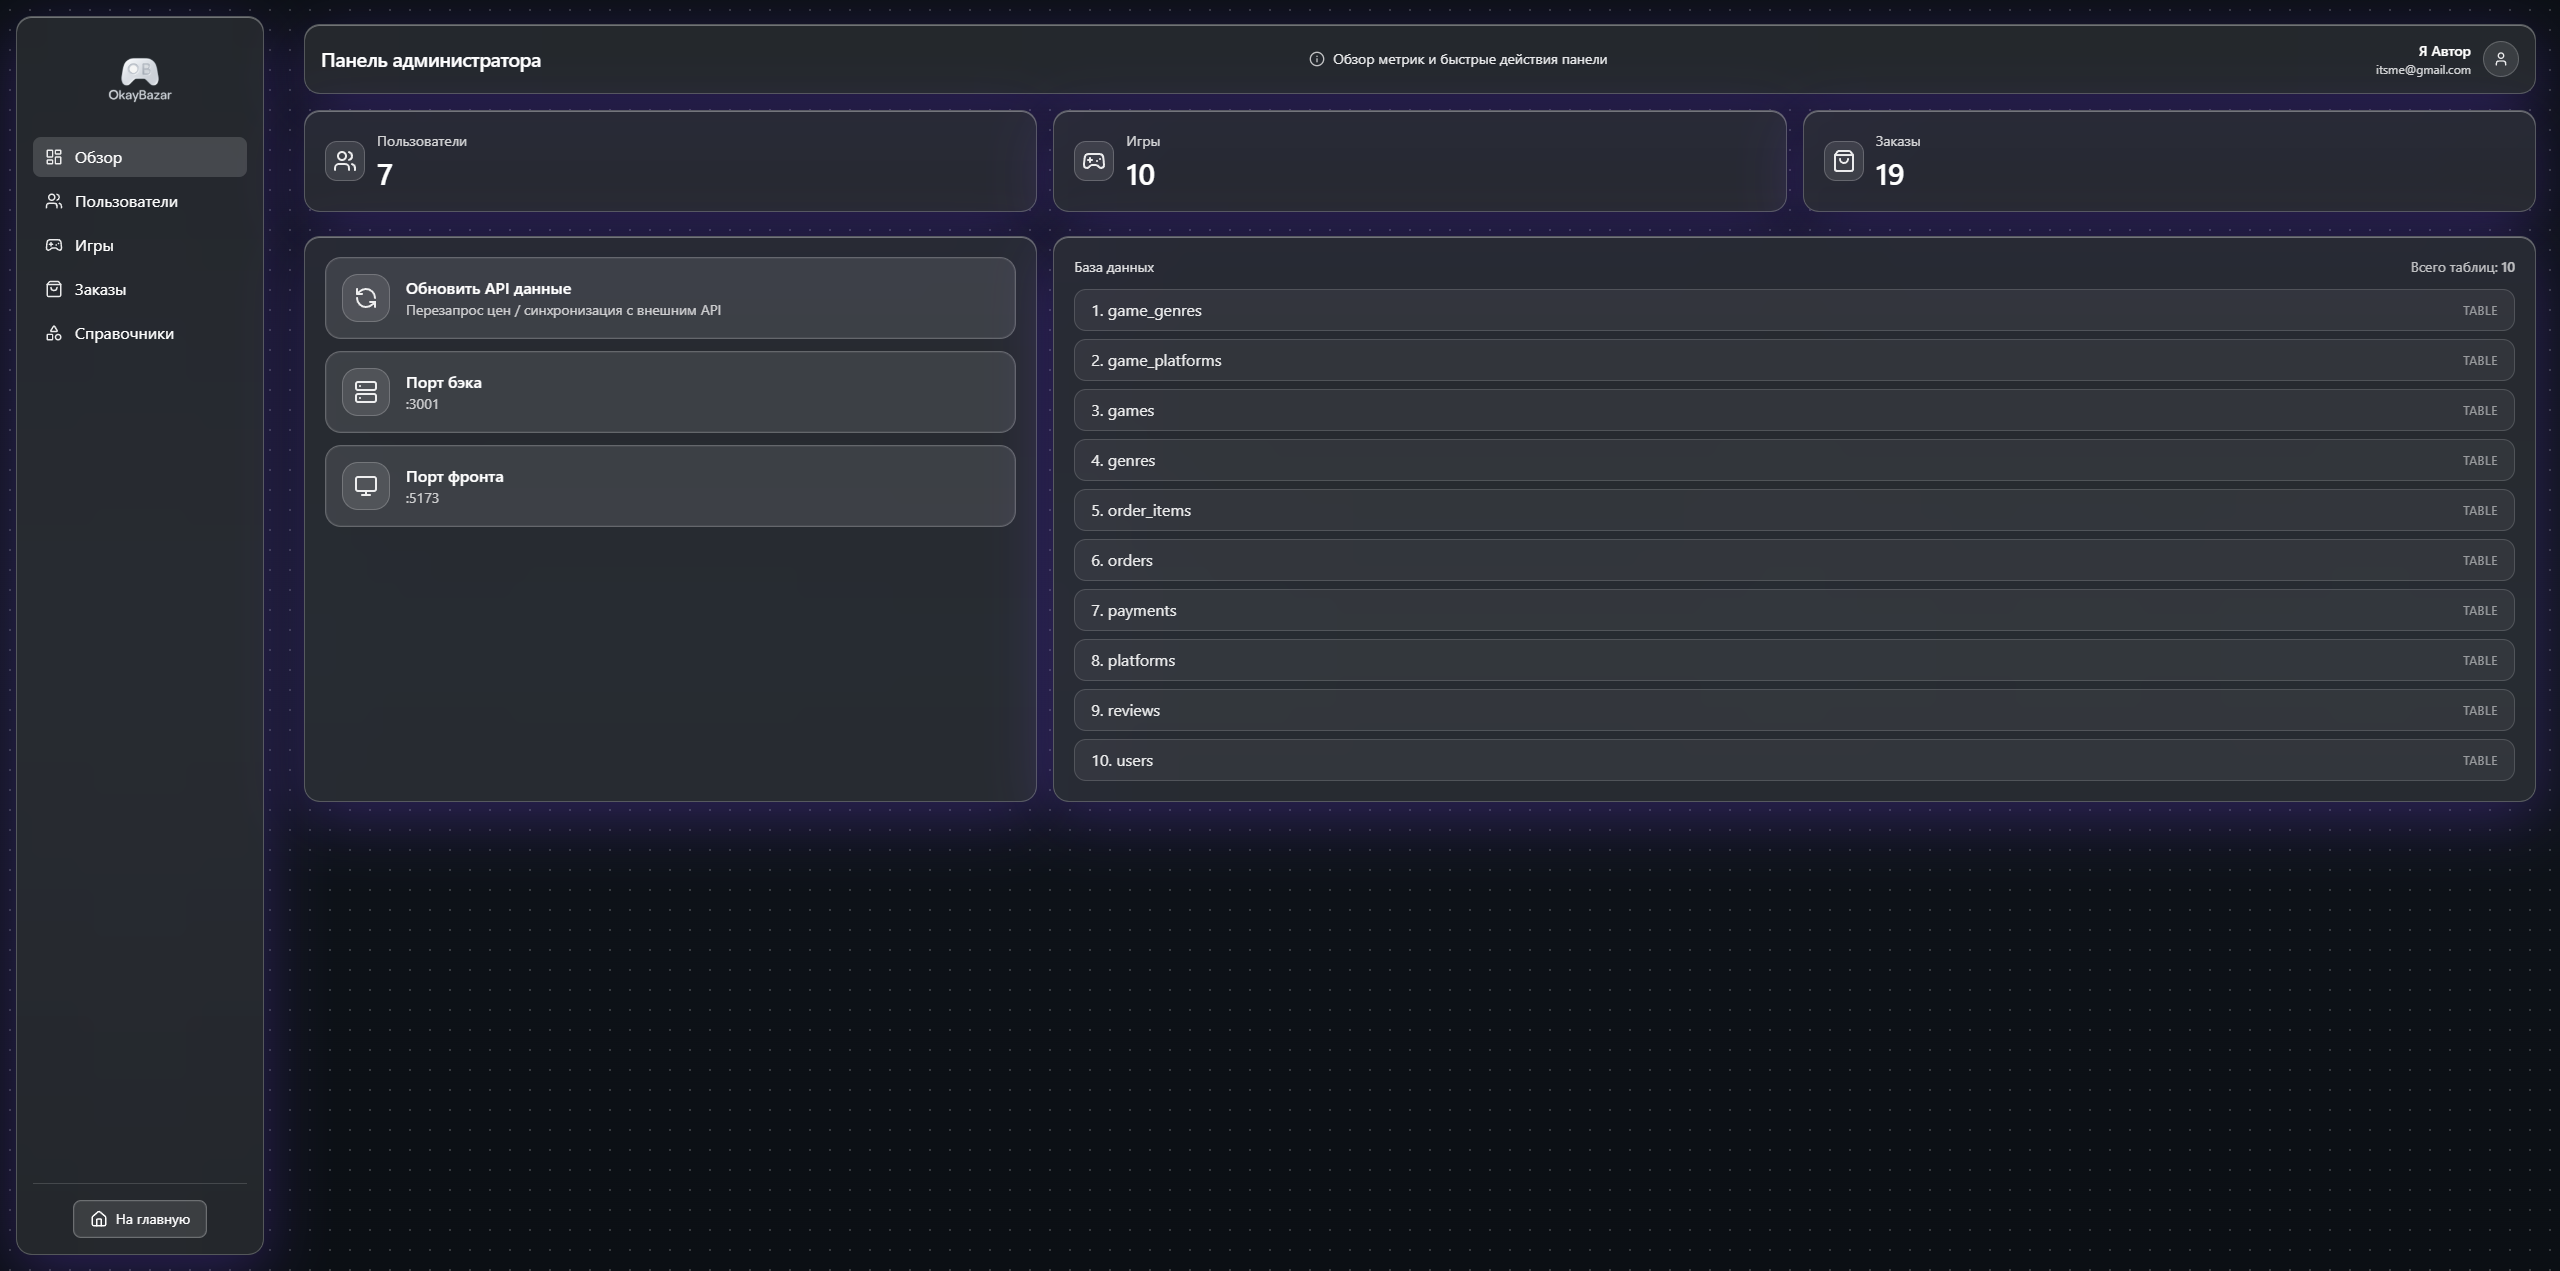Click the user avatar icon in header
The height and width of the screenshot is (1271, 2560).
tap(2500, 59)
